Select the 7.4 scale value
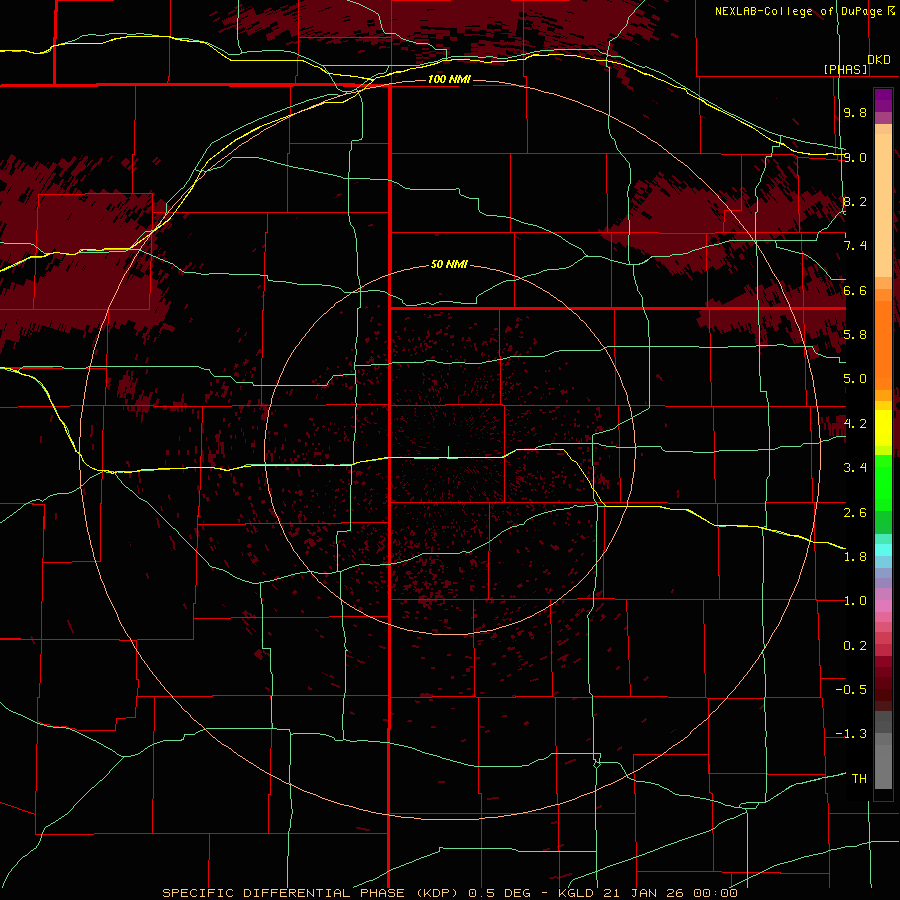The height and width of the screenshot is (900, 900). pos(855,246)
